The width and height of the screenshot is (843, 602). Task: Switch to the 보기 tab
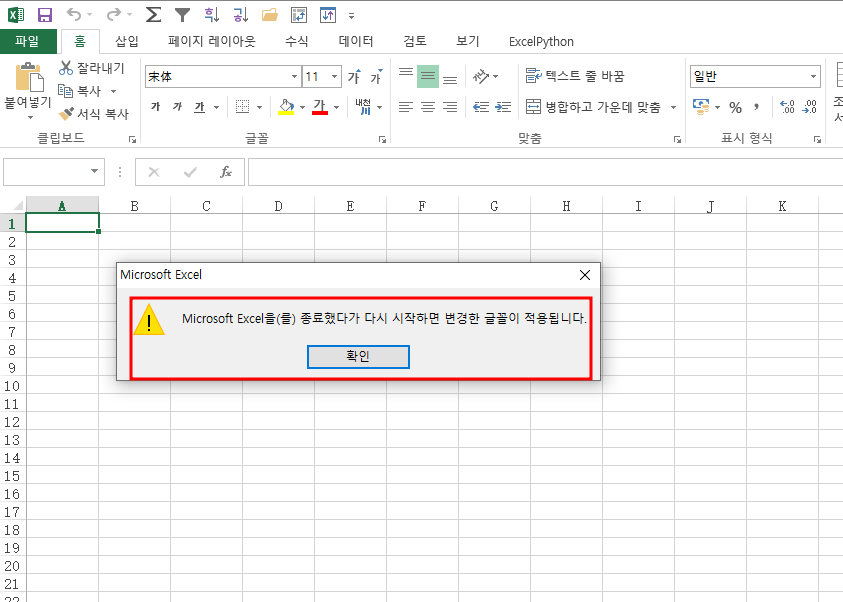coord(467,41)
